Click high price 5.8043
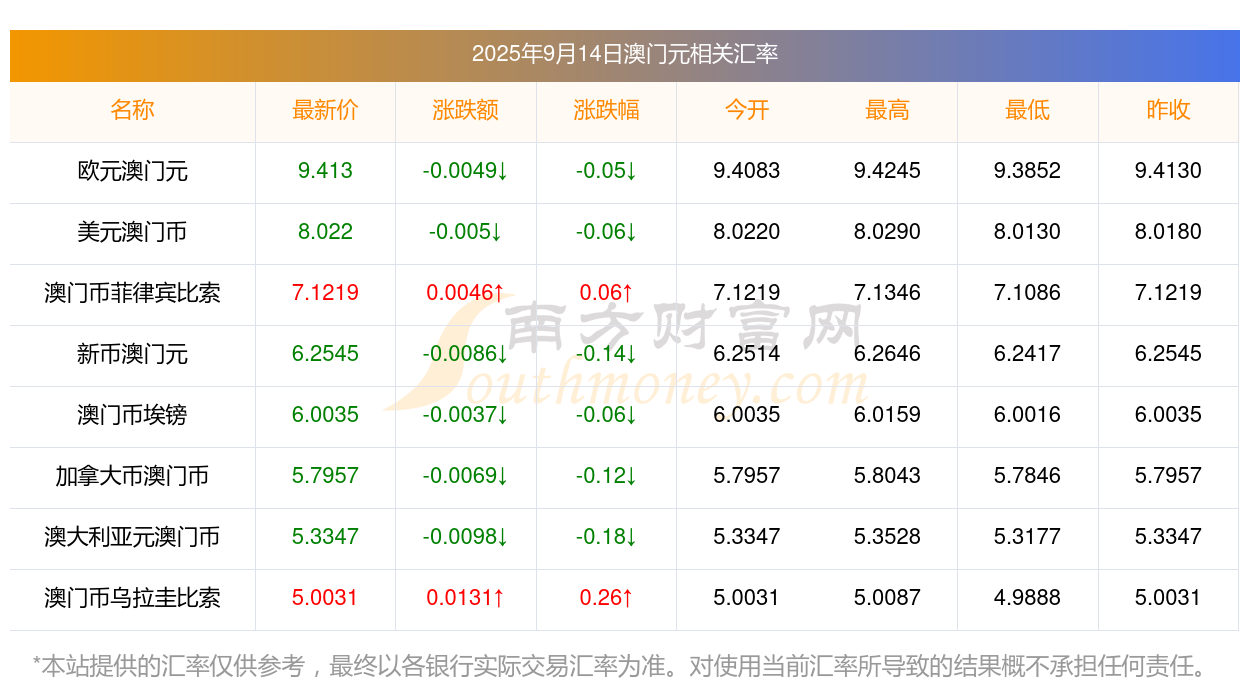 coord(887,476)
